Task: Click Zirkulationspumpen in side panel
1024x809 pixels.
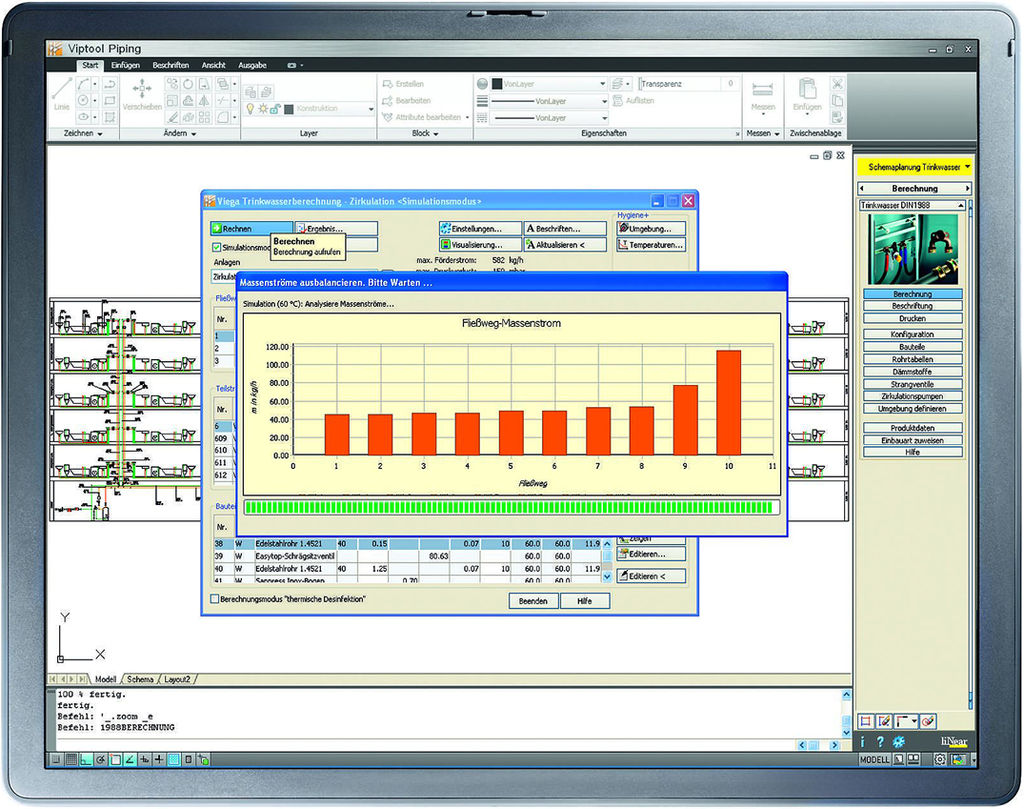Action: pyautogui.click(x=912, y=396)
